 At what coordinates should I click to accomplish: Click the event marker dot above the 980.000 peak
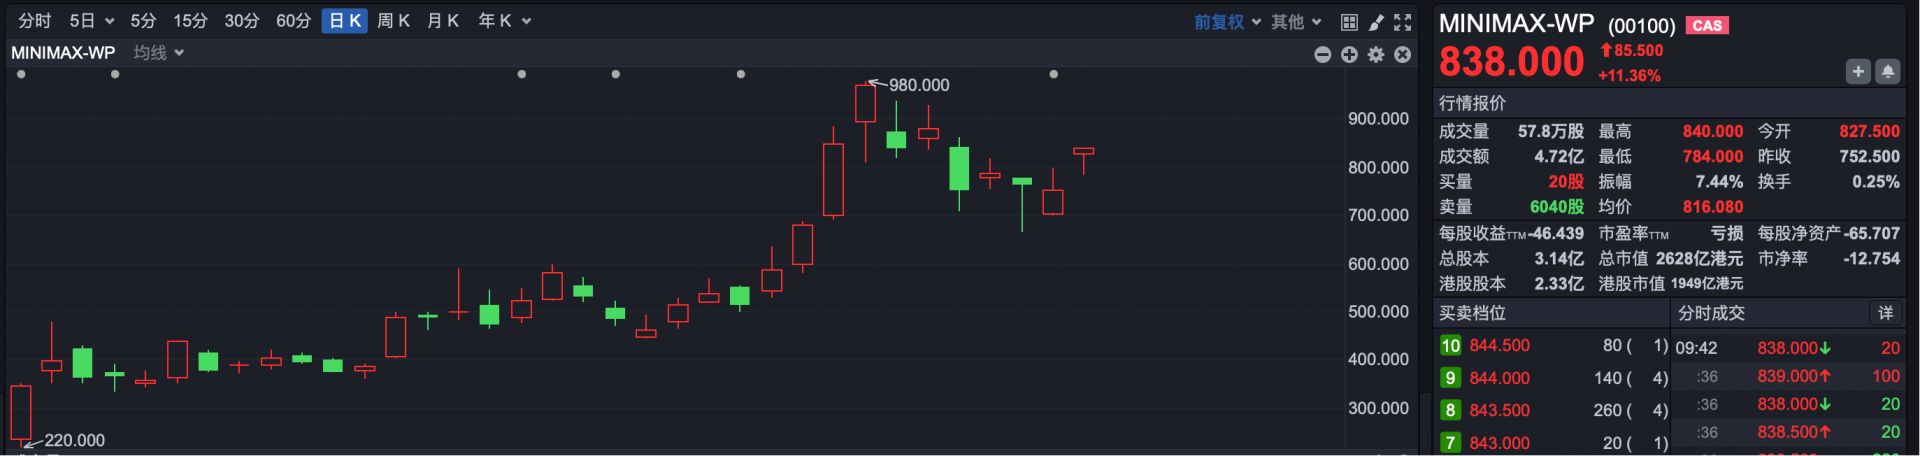tap(741, 74)
